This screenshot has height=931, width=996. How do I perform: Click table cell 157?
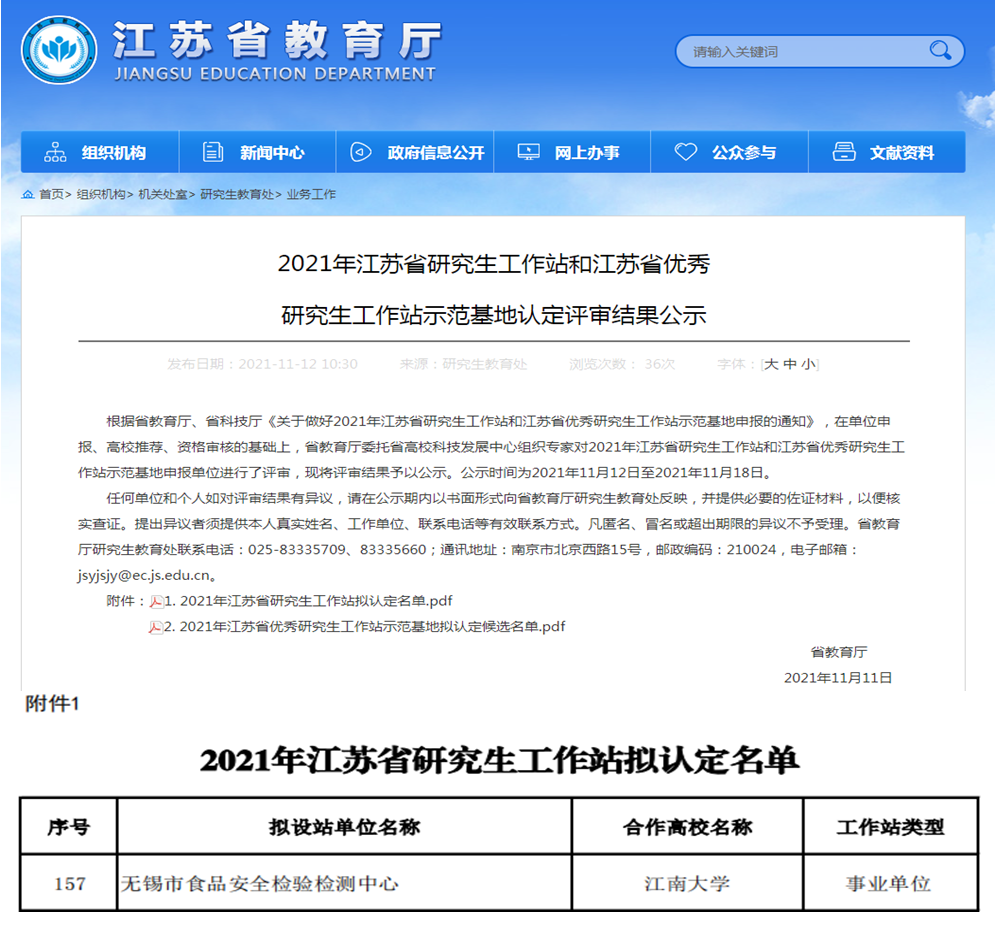pos(70,883)
